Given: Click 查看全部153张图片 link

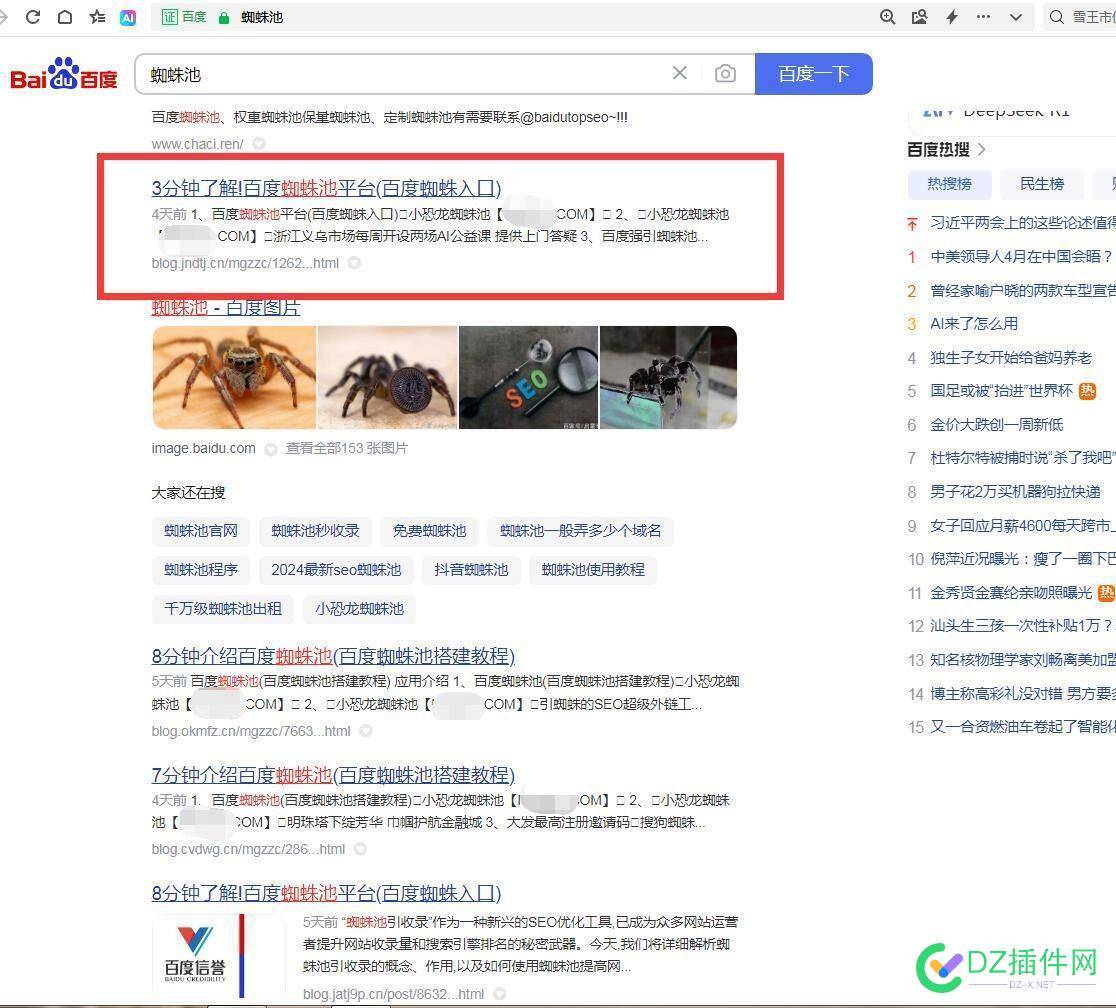Looking at the screenshot, I should click(347, 448).
